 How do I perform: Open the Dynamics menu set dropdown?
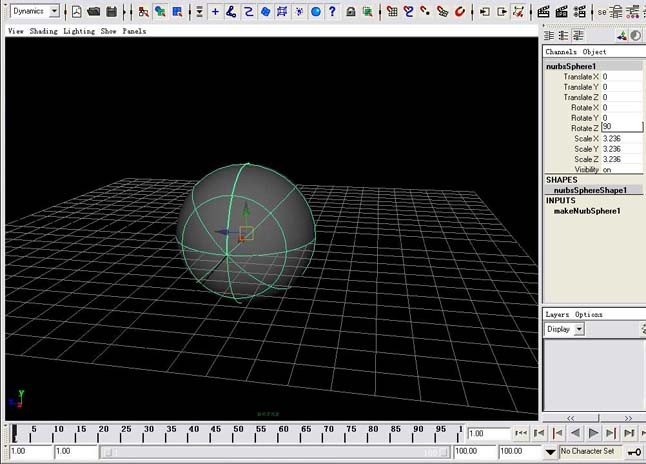coord(54,12)
